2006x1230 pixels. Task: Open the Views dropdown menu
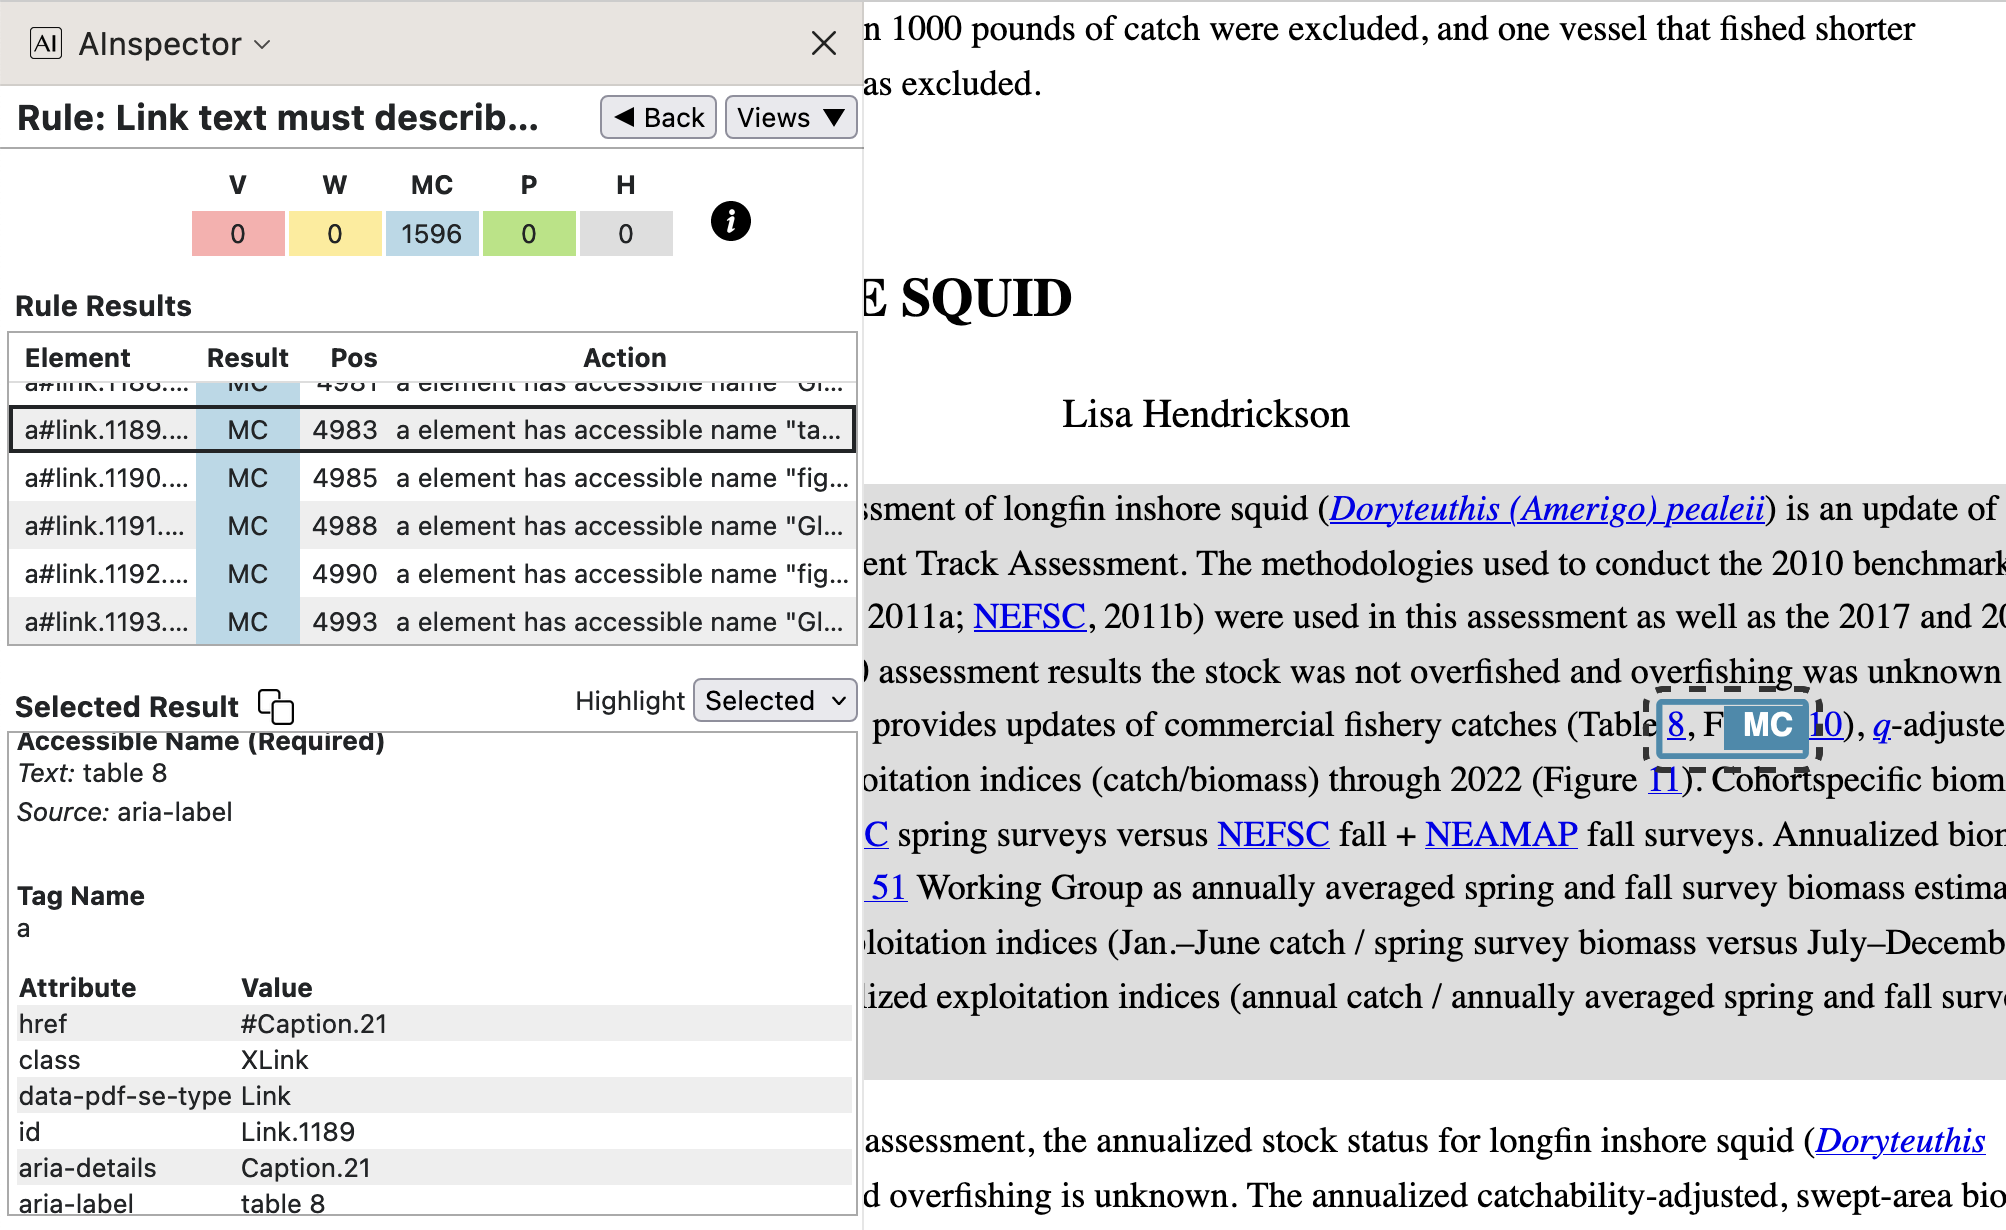coord(790,118)
